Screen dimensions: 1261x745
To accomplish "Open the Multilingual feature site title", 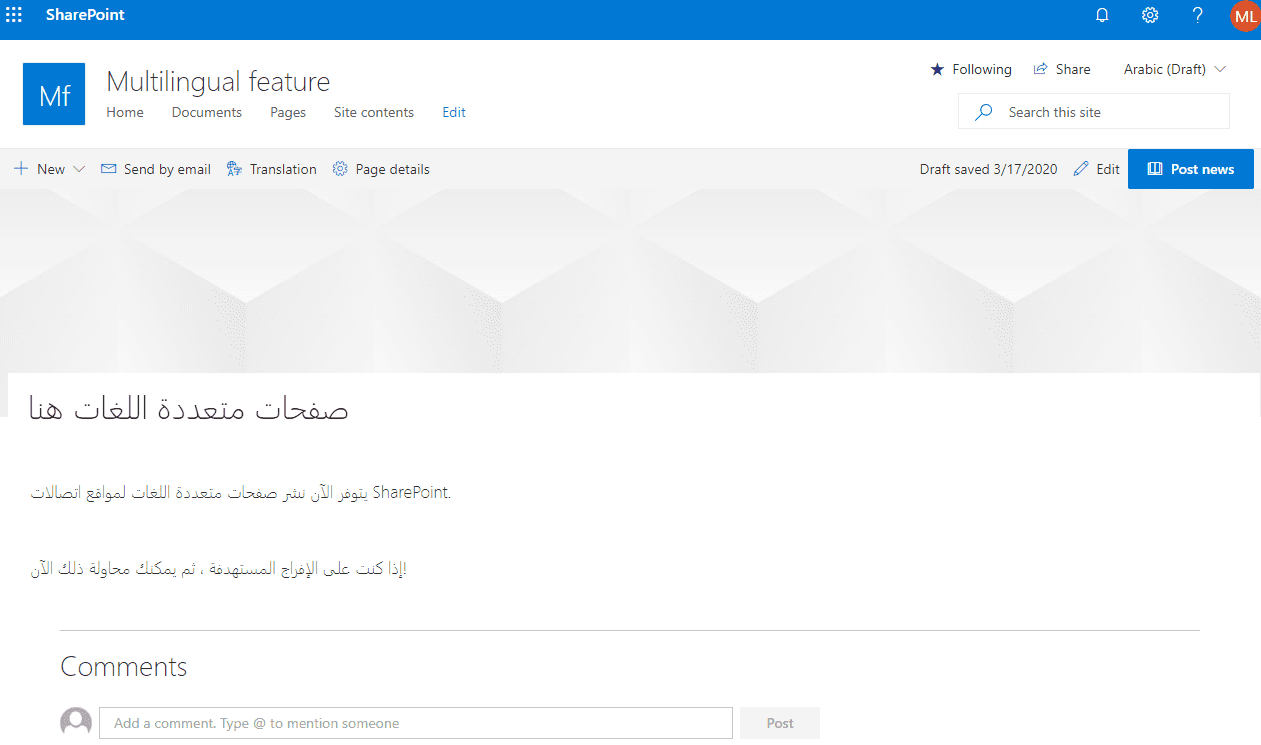I will pos(218,81).
